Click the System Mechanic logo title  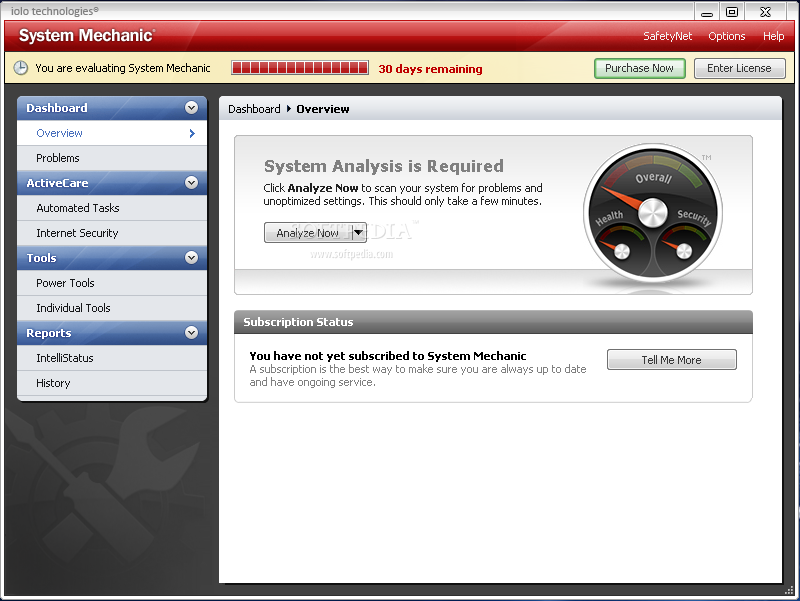click(x=87, y=36)
